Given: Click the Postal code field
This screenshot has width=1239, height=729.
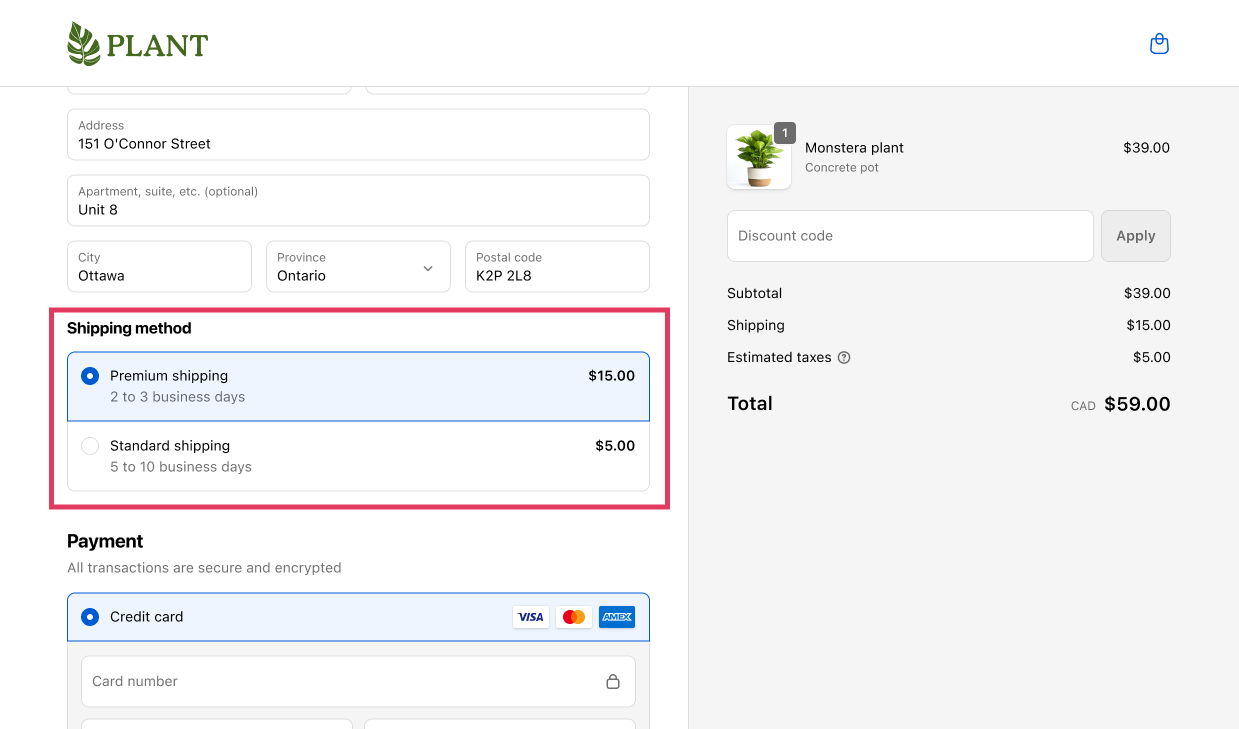Looking at the screenshot, I should pyautogui.click(x=557, y=267).
